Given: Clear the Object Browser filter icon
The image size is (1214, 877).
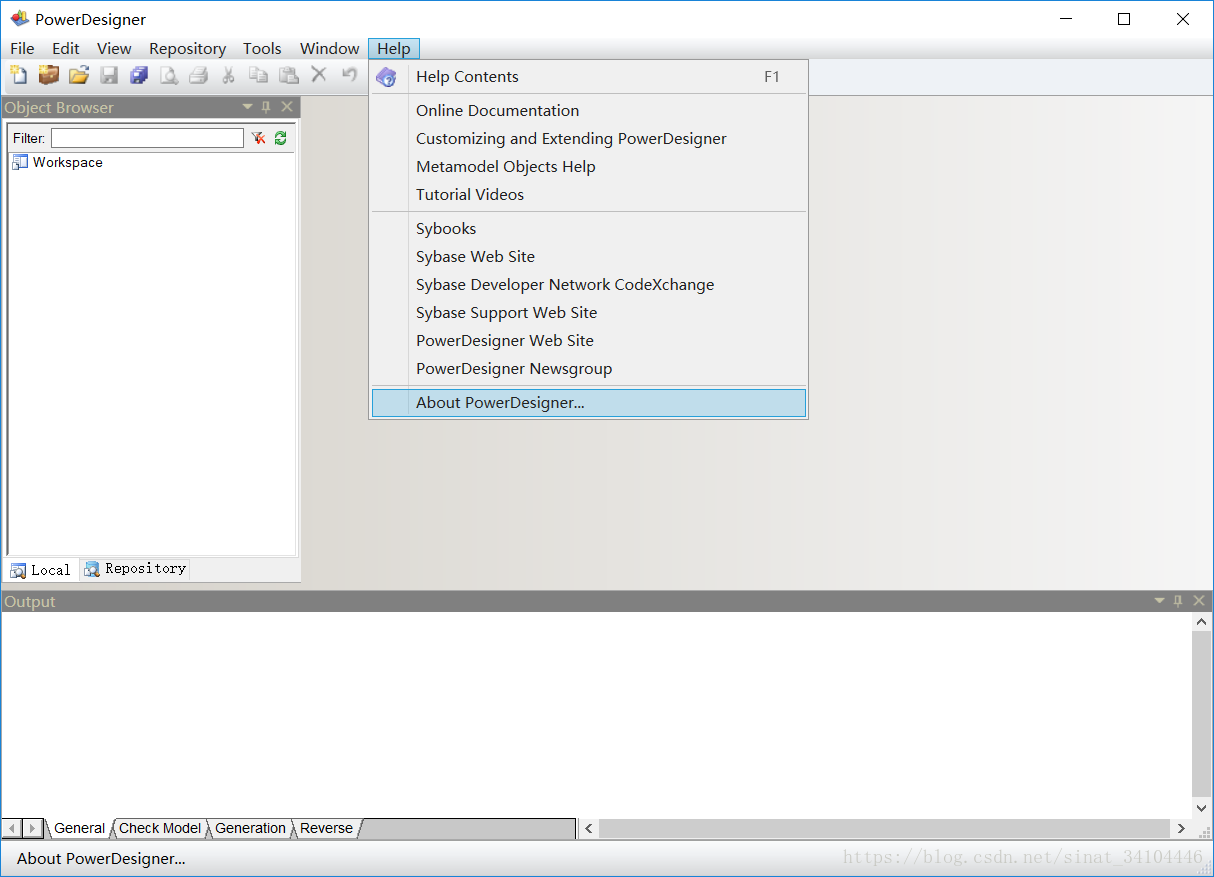Looking at the screenshot, I should click(x=258, y=138).
